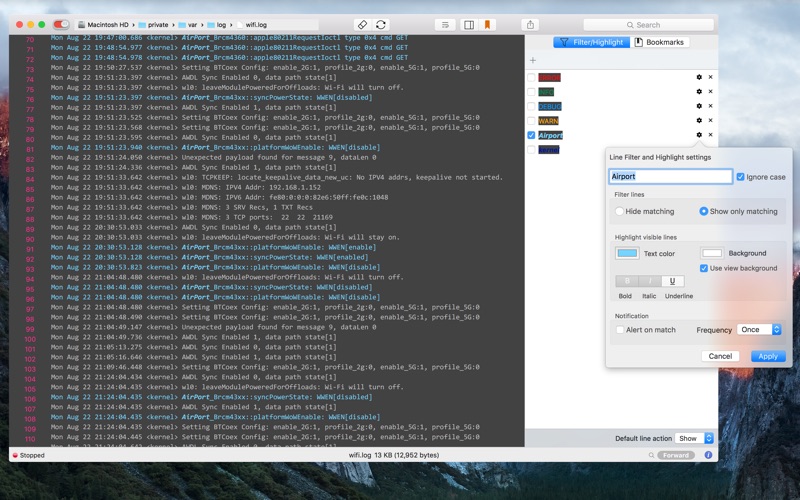Viewport: 800px width, 500px height.
Task: Click the Airport filter text field
Action: (670, 177)
